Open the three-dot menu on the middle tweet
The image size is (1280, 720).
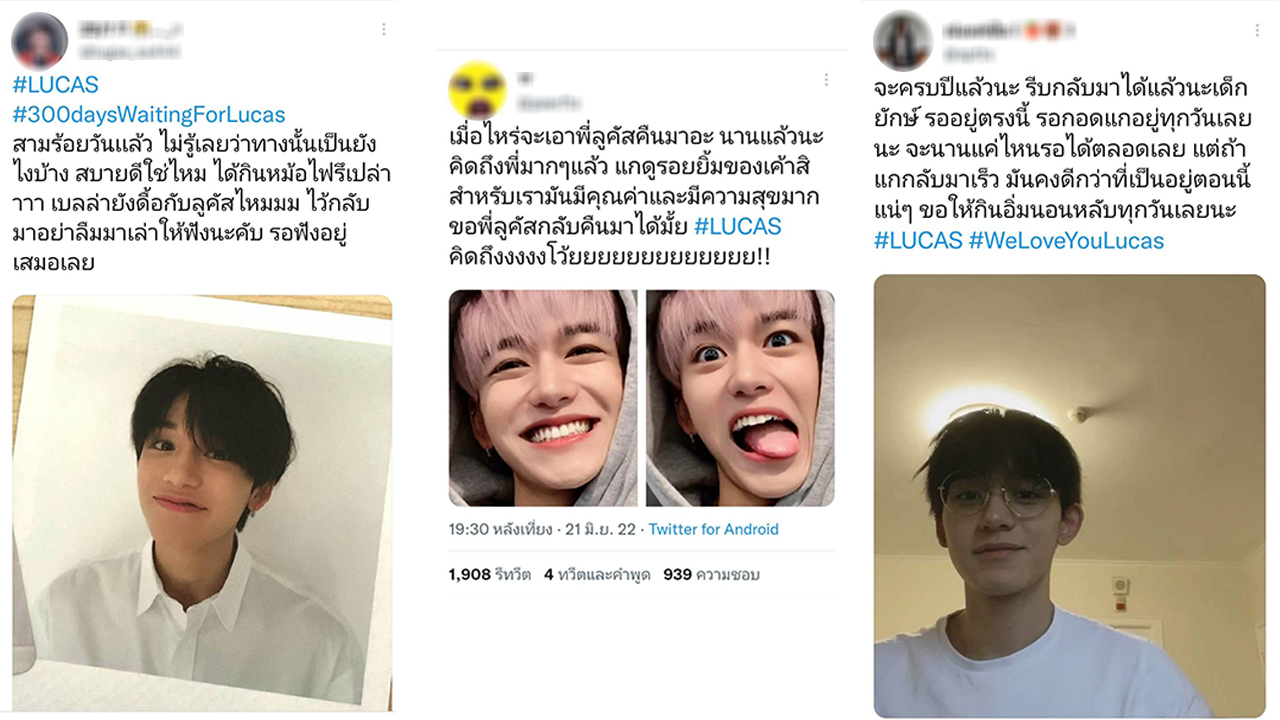coord(826,80)
